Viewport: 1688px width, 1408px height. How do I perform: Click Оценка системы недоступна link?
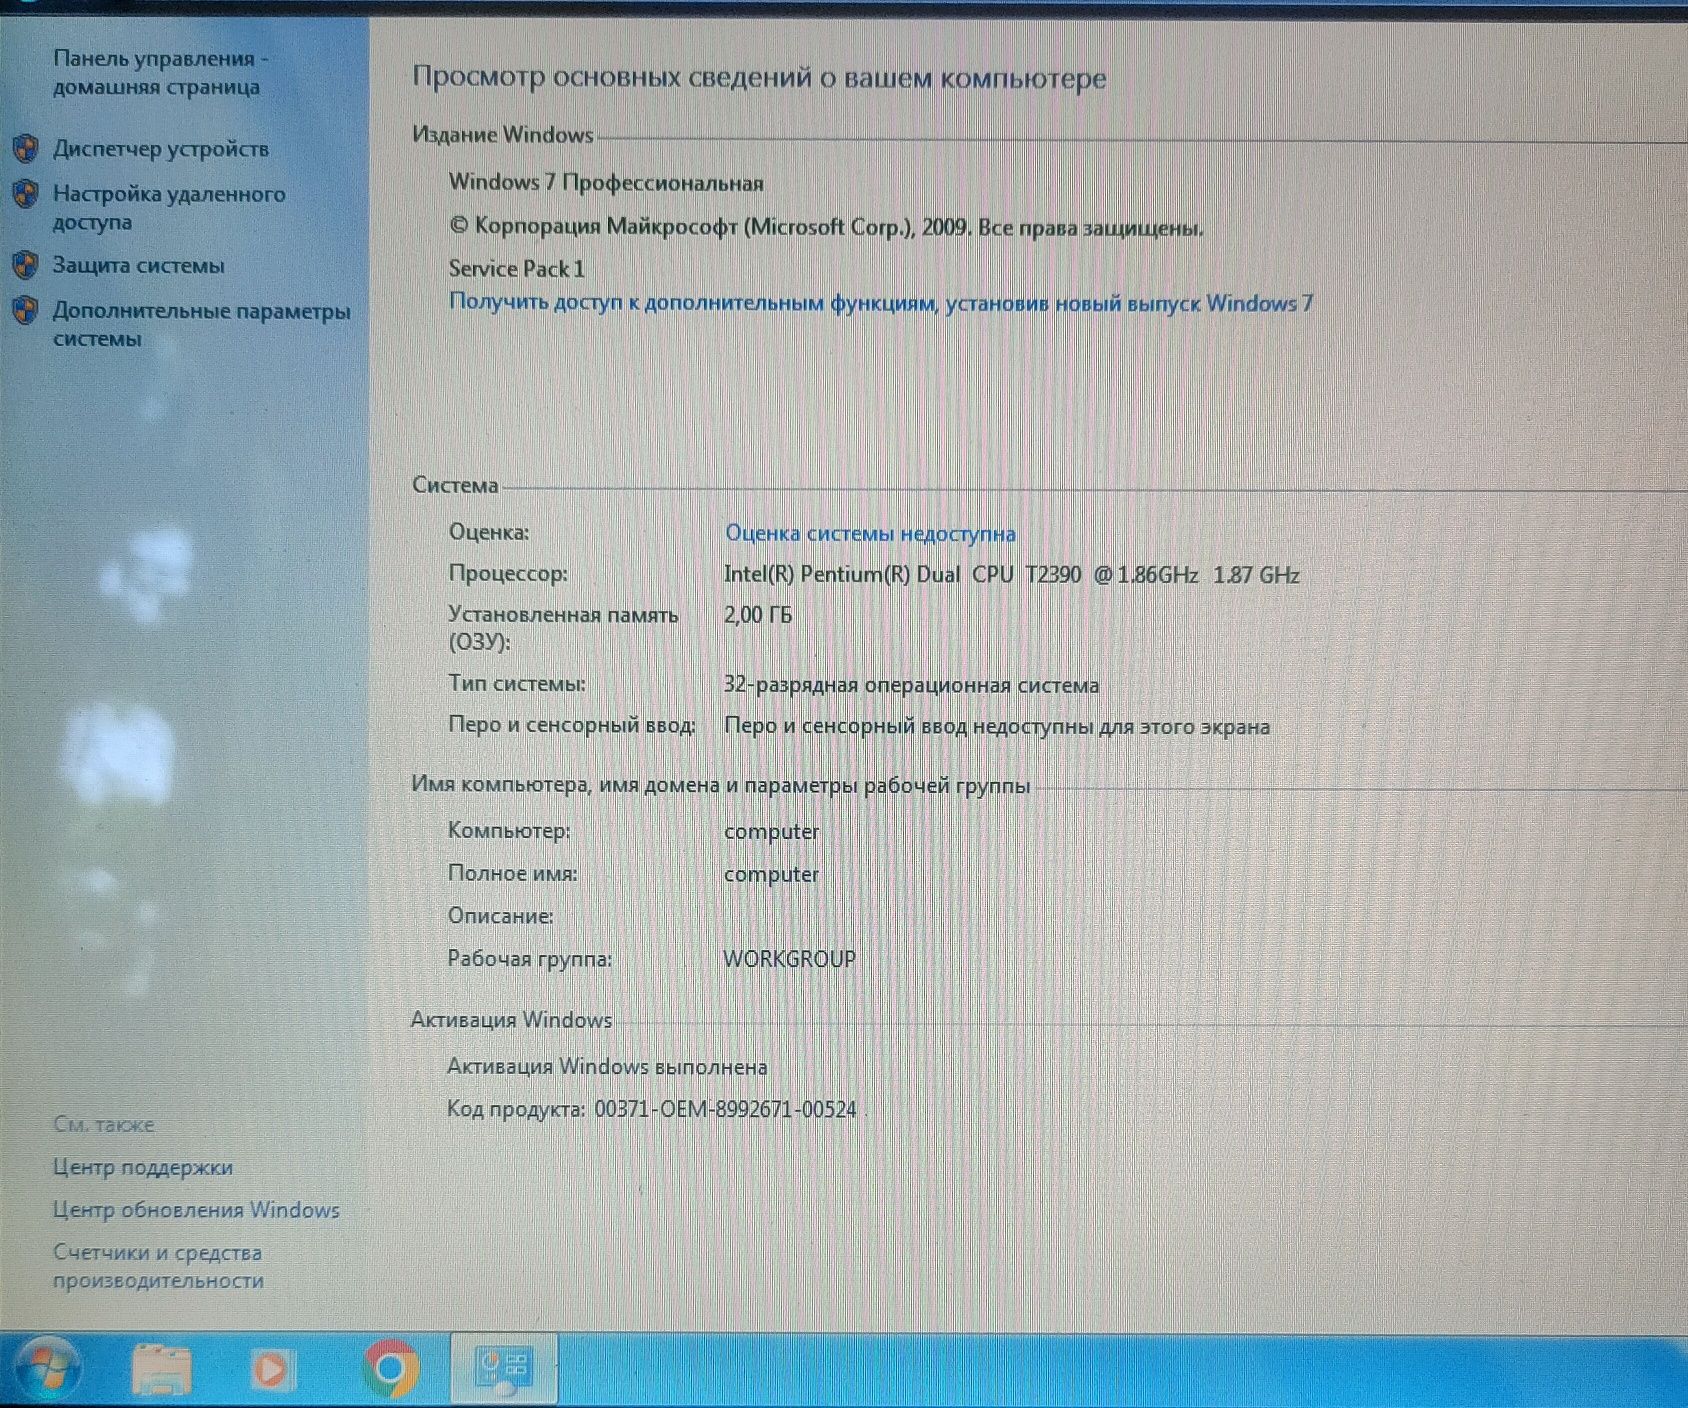coord(870,533)
